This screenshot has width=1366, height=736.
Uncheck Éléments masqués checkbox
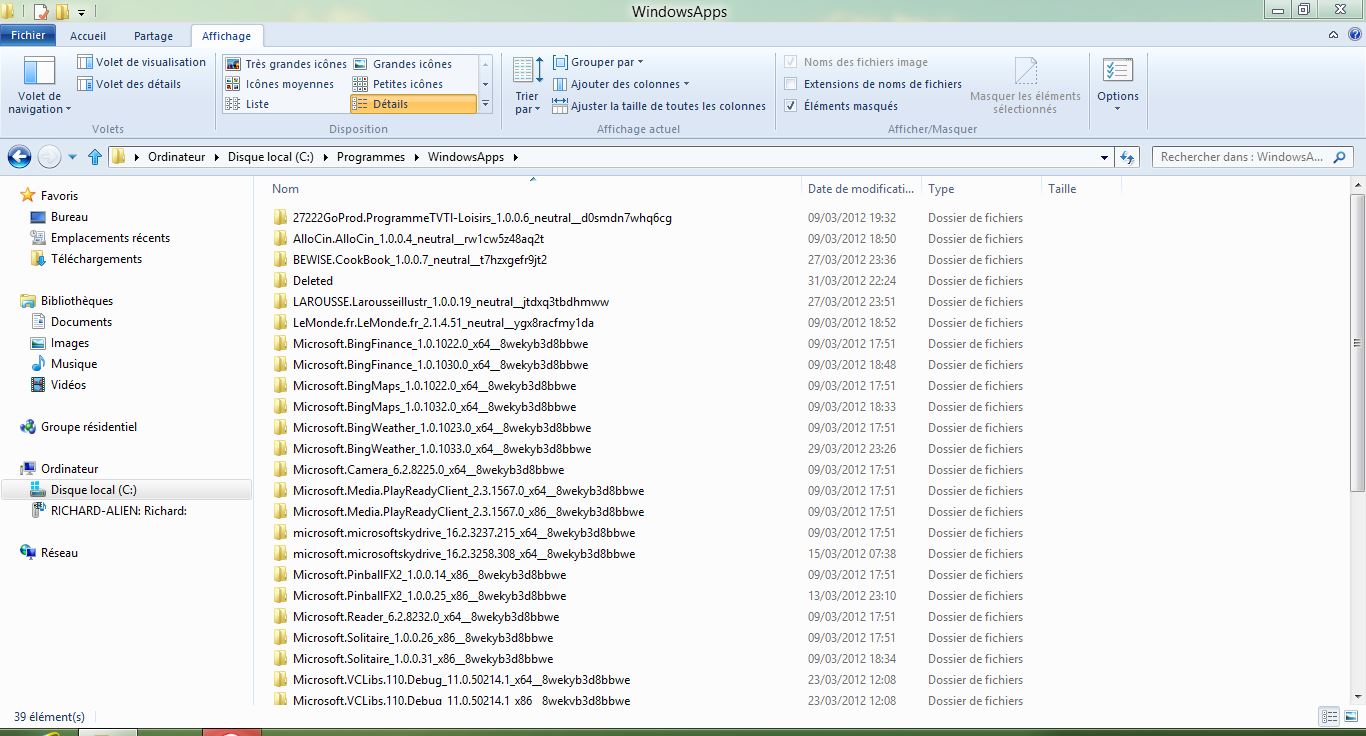pyautogui.click(x=791, y=106)
